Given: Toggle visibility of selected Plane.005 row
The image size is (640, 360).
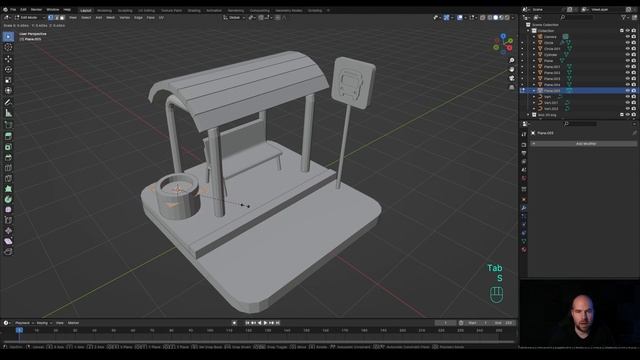Looking at the screenshot, I should pos(628,91).
